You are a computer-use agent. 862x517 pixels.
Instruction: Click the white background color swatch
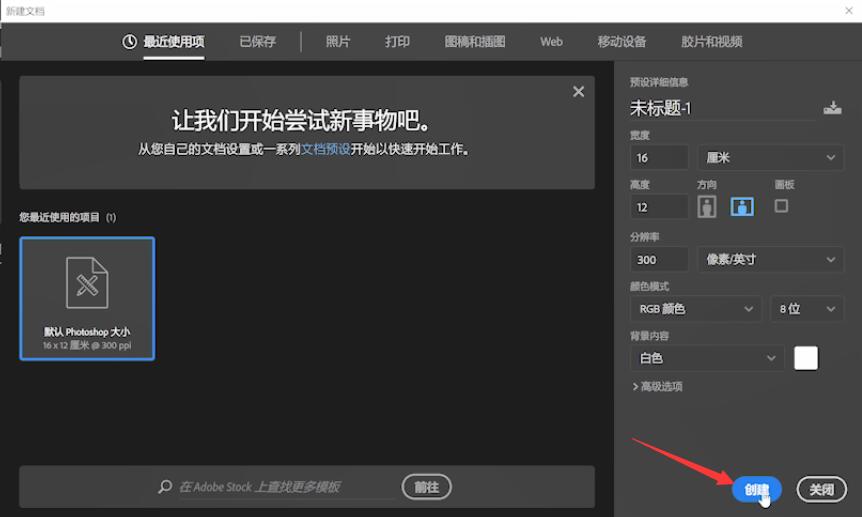pyautogui.click(x=806, y=358)
